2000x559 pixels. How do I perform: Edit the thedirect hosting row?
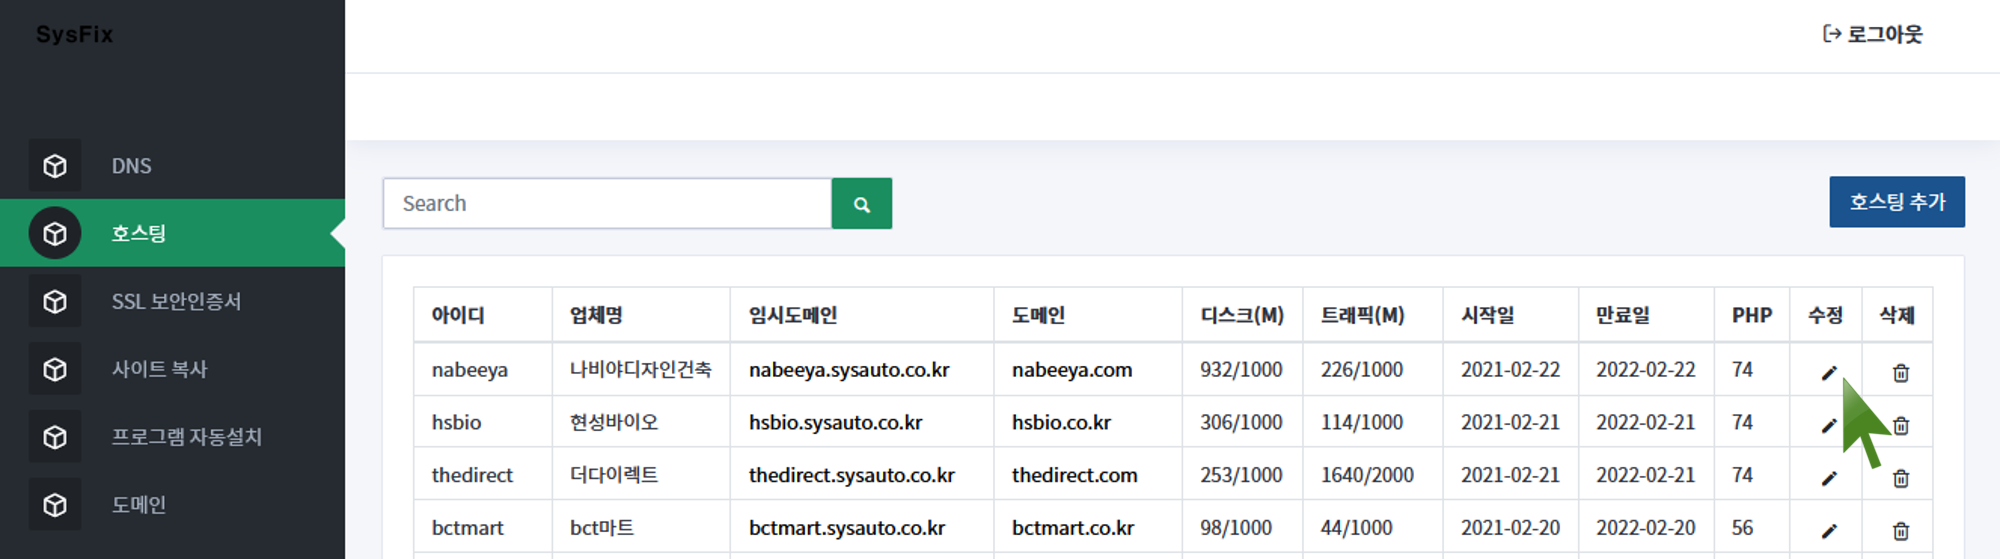coord(1828,479)
